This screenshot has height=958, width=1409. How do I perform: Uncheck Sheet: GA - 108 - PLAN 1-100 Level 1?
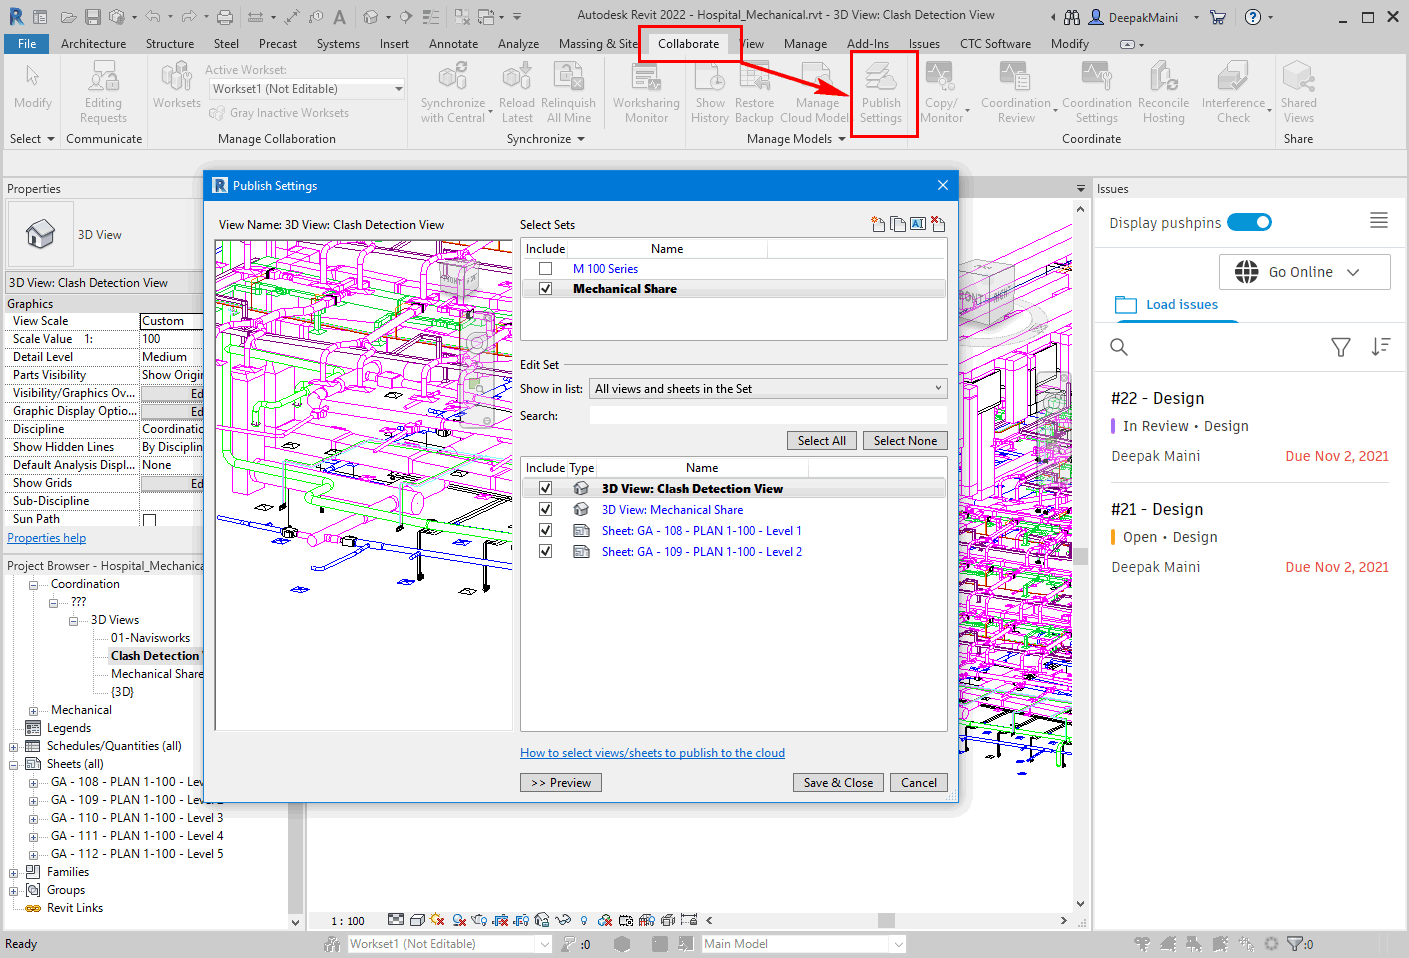(545, 530)
